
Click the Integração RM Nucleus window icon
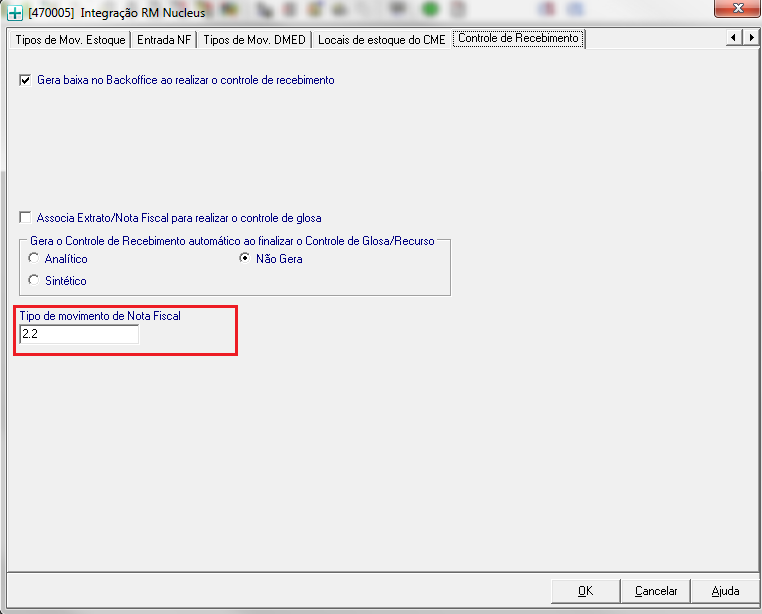coord(15,13)
